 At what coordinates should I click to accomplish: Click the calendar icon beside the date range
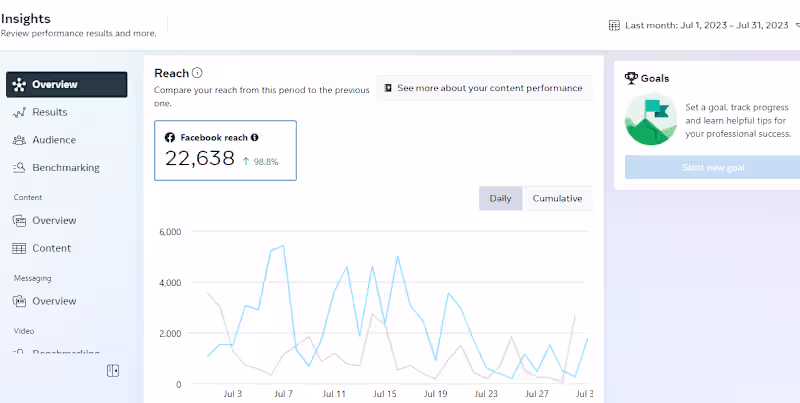pyautogui.click(x=614, y=25)
